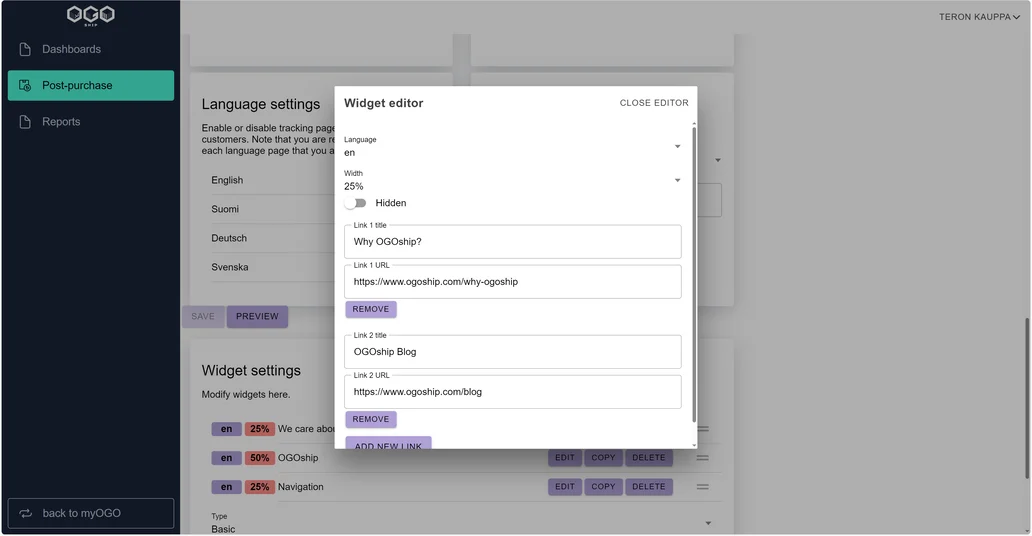Click the Reports document icon
Image resolution: width=1032 pixels, height=536 pixels.
pos(25,122)
